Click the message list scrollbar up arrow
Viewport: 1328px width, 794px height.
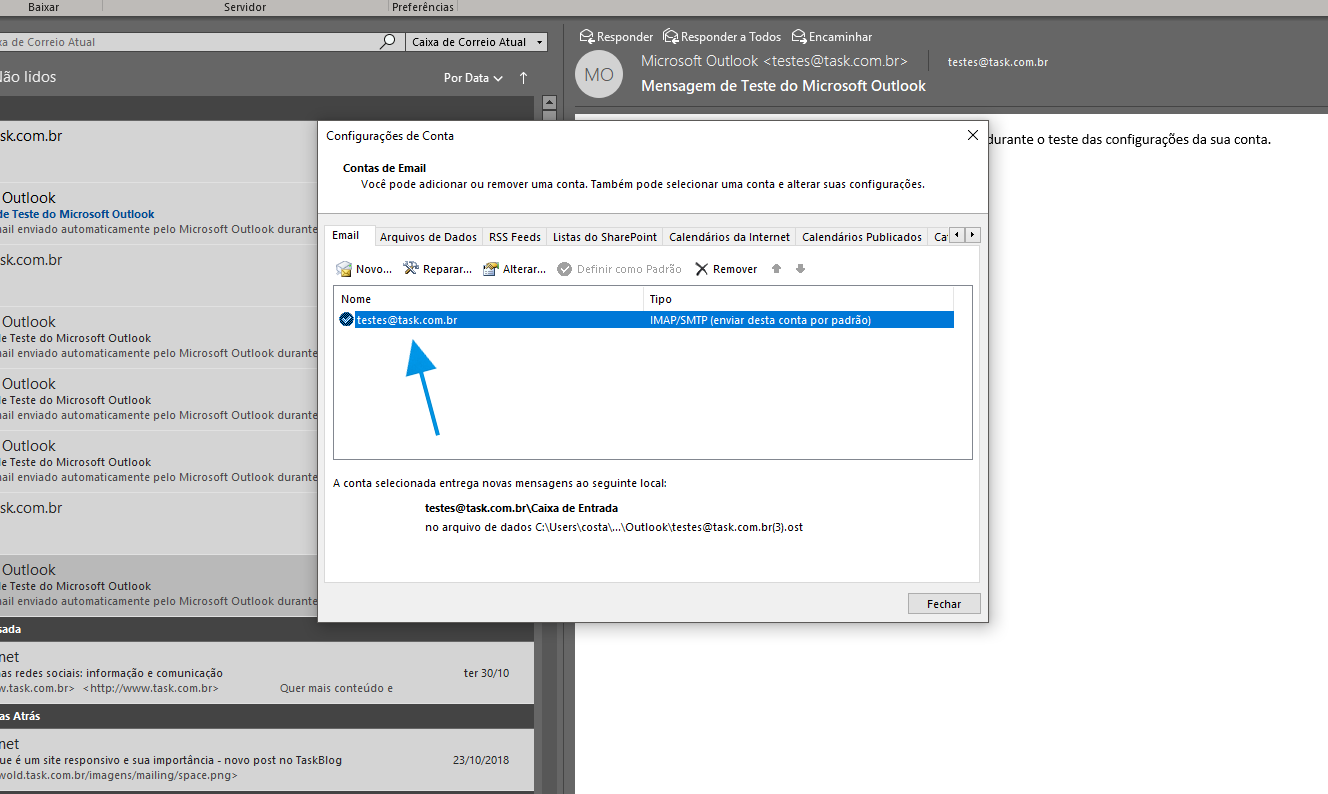(548, 102)
